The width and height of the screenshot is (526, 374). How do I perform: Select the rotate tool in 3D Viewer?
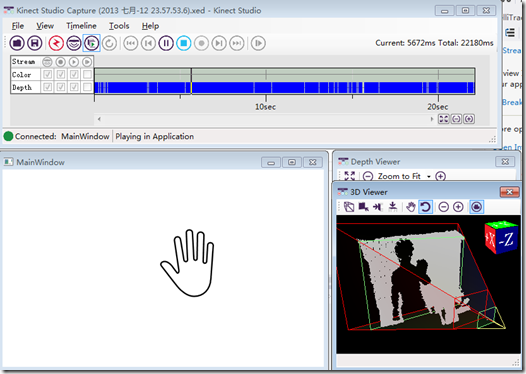tap(425, 207)
